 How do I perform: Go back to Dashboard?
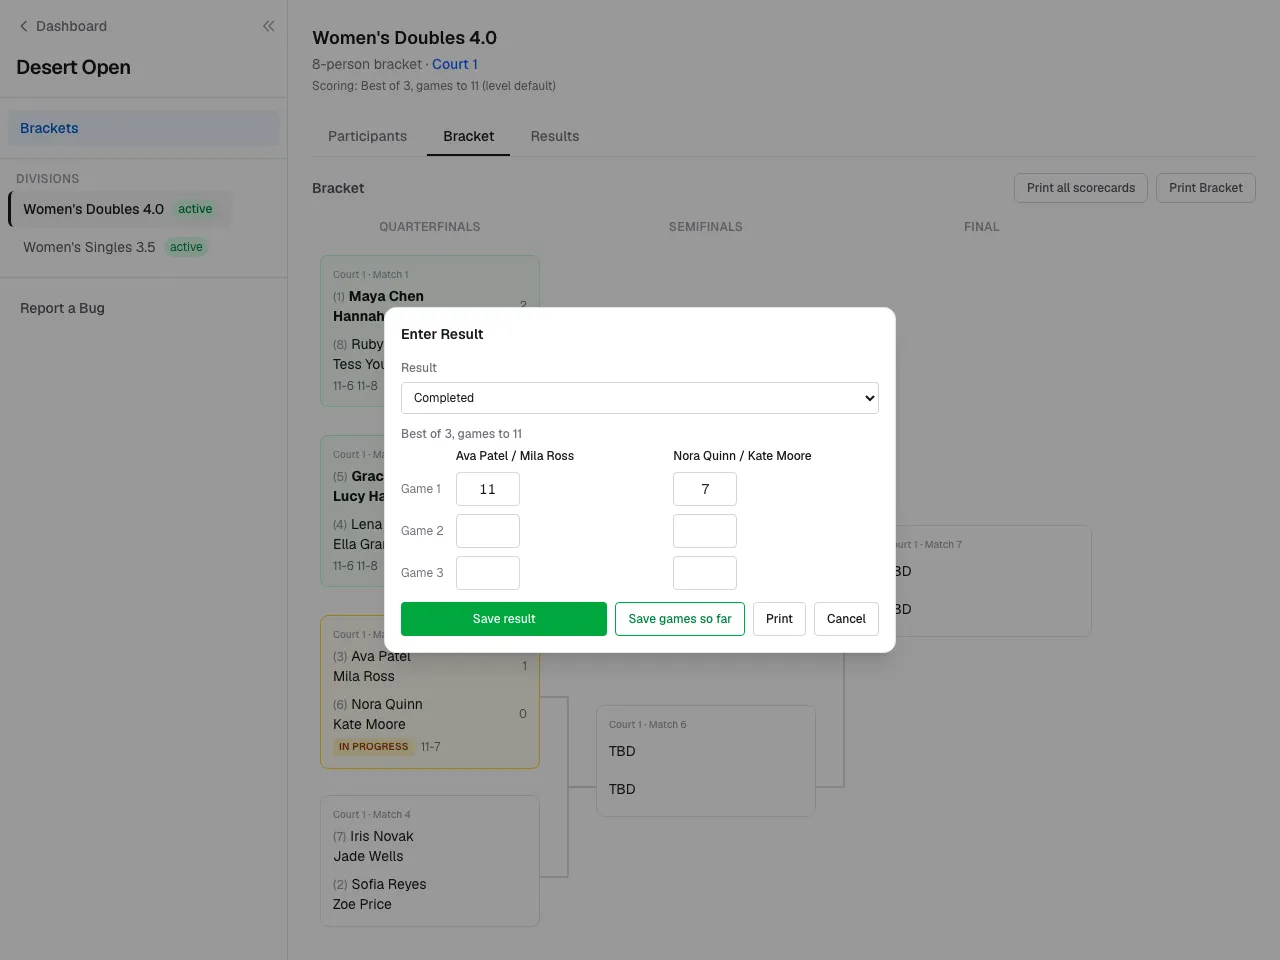click(x=63, y=26)
